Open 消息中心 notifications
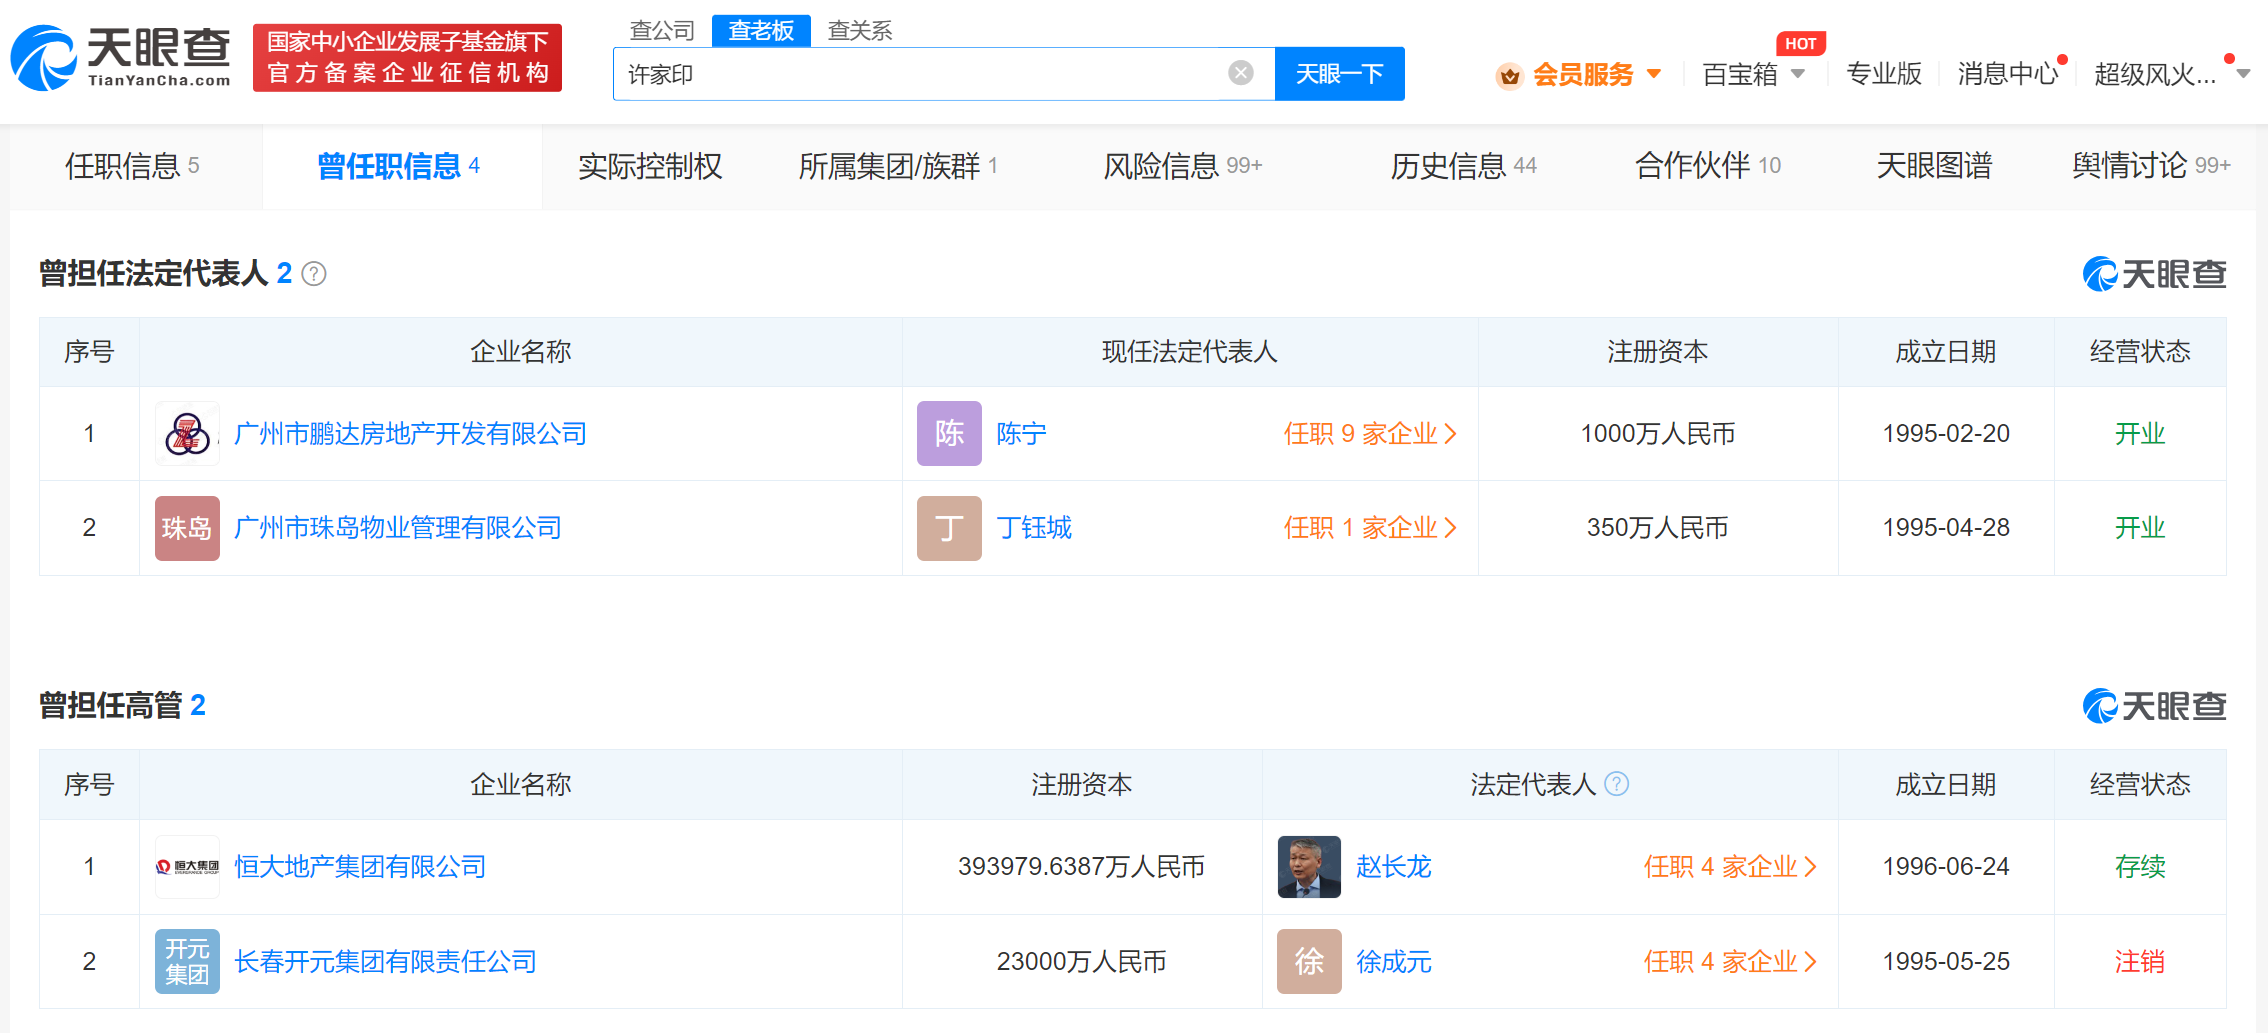 pos(2008,74)
